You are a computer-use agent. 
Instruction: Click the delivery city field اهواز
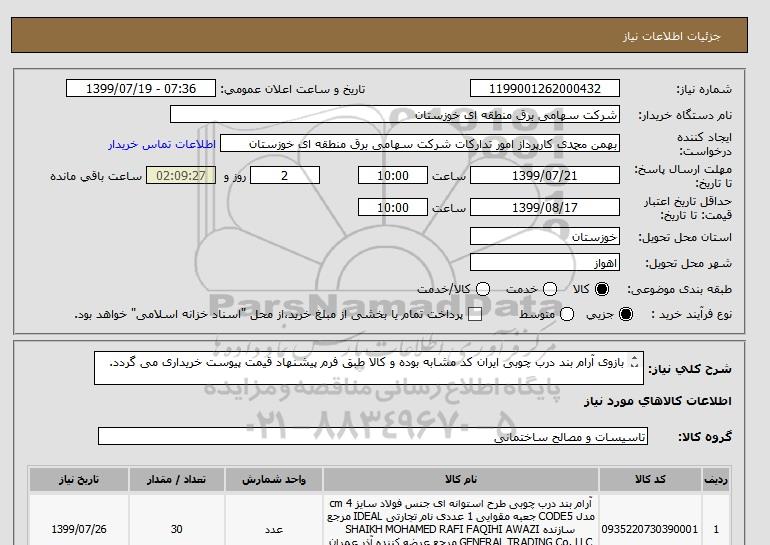click(x=545, y=263)
